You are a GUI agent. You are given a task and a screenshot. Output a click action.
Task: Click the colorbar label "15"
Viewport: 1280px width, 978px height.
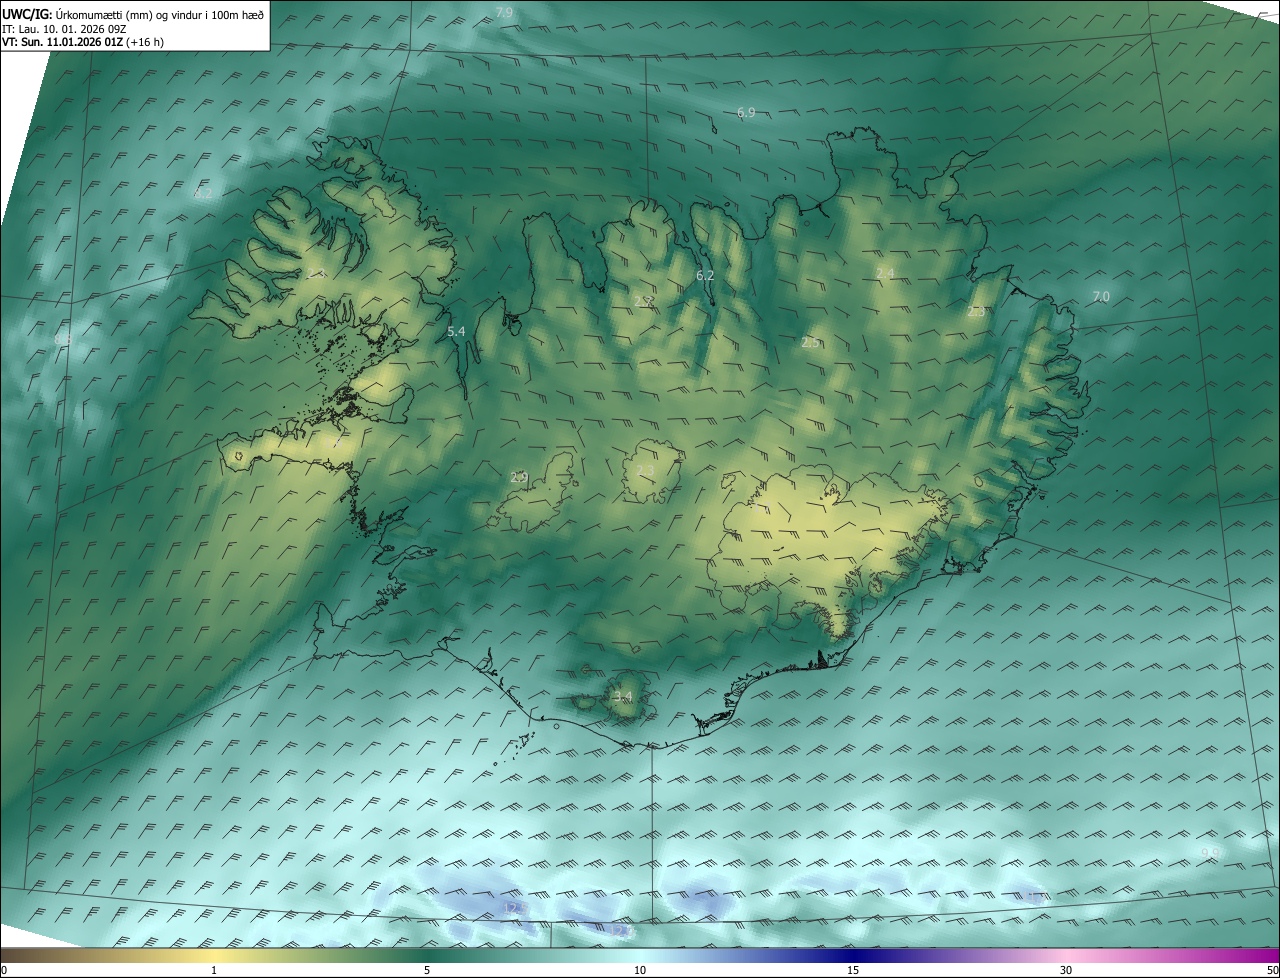point(853,970)
